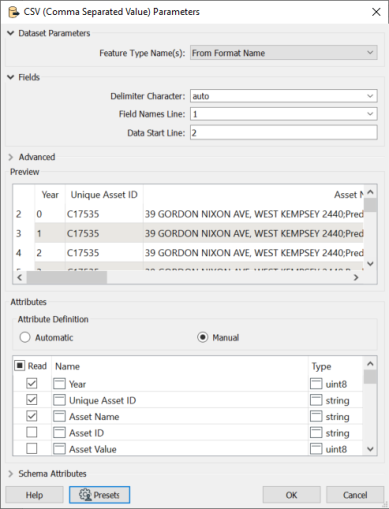Click preview horizontal scroll left arrow
The height and width of the screenshot is (509, 389).
click(x=20, y=277)
